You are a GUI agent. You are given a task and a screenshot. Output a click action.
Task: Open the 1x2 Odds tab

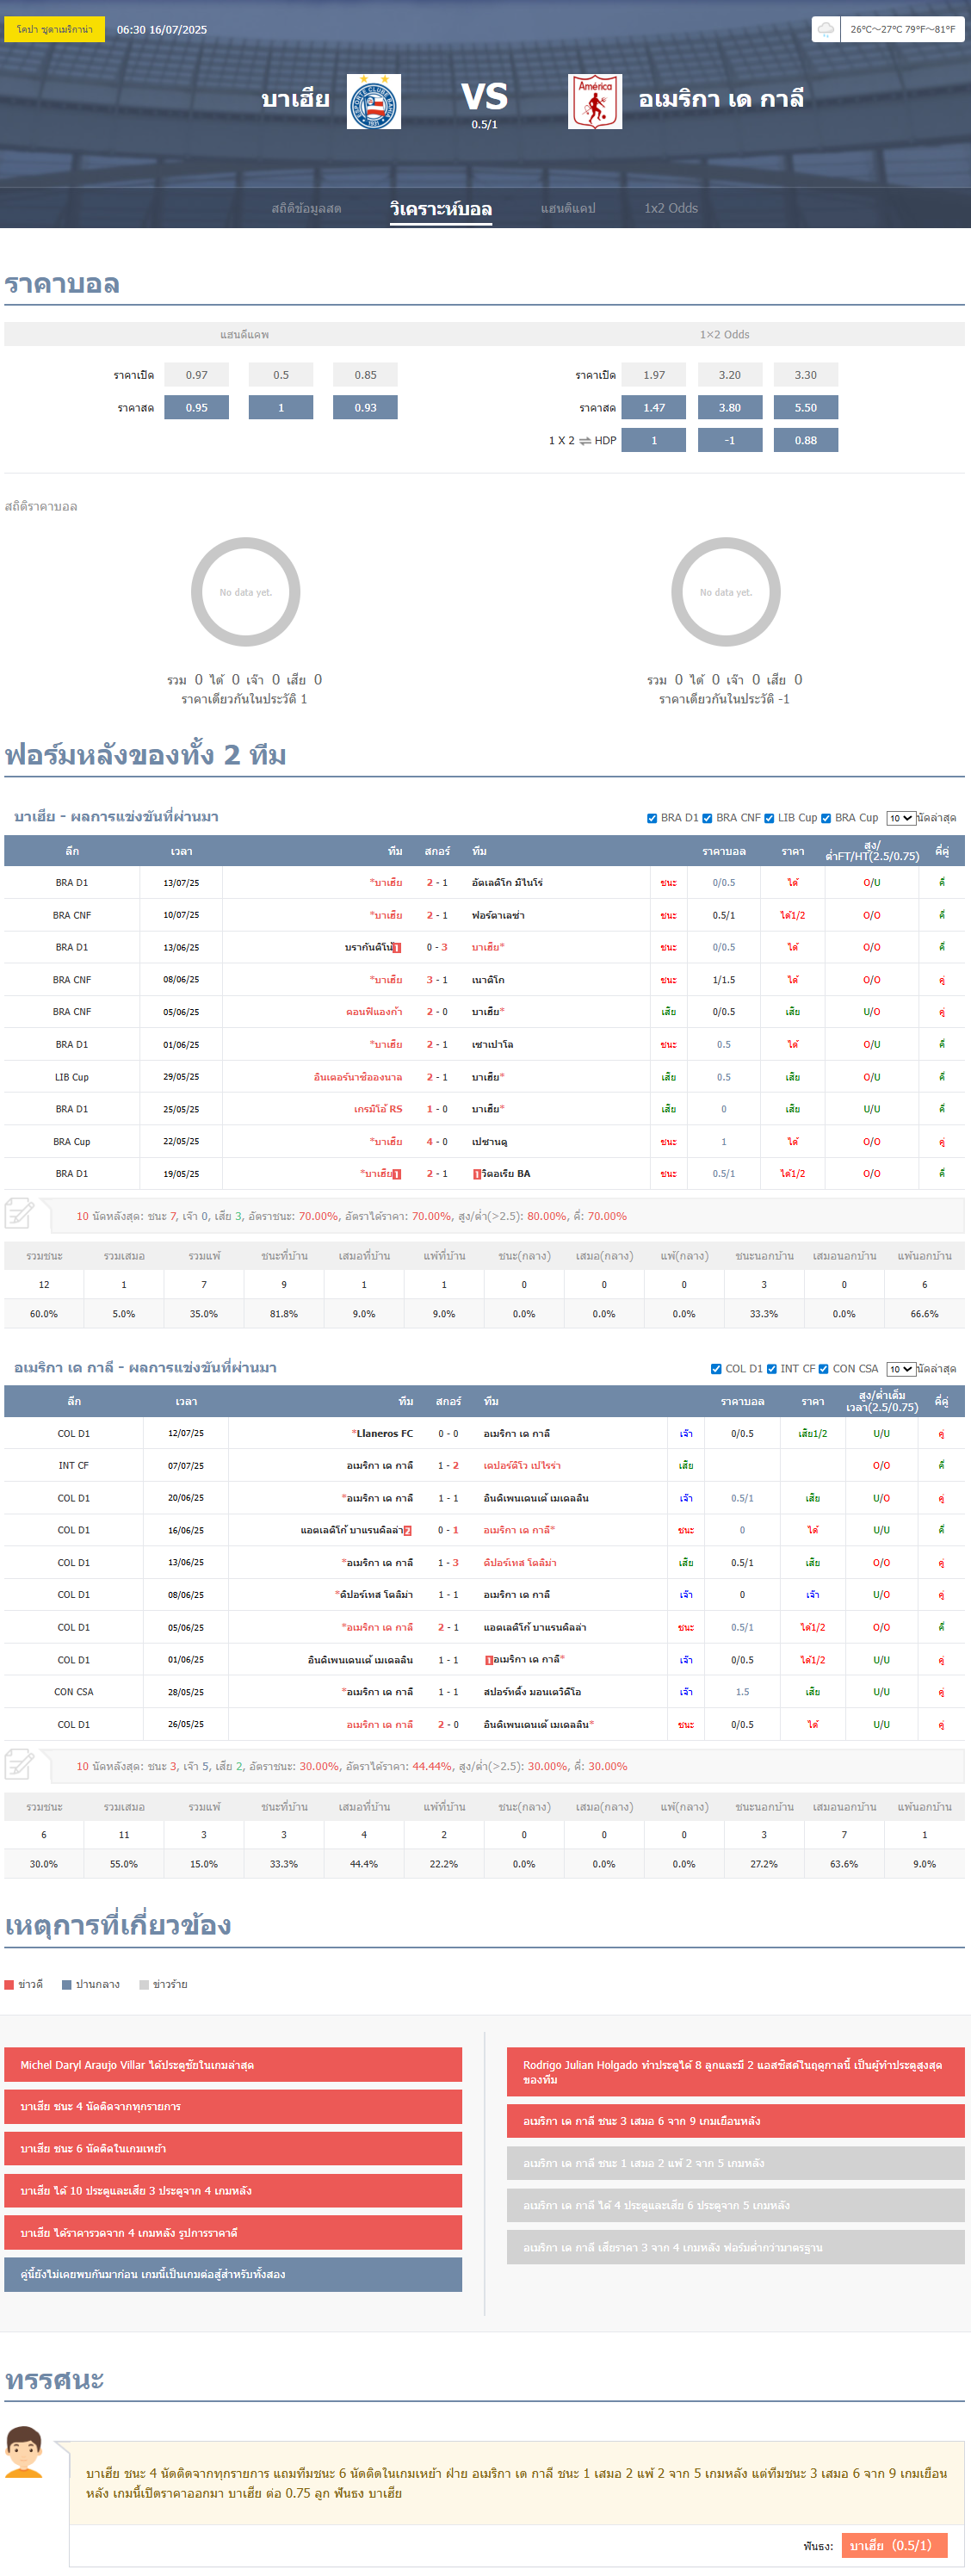click(671, 208)
